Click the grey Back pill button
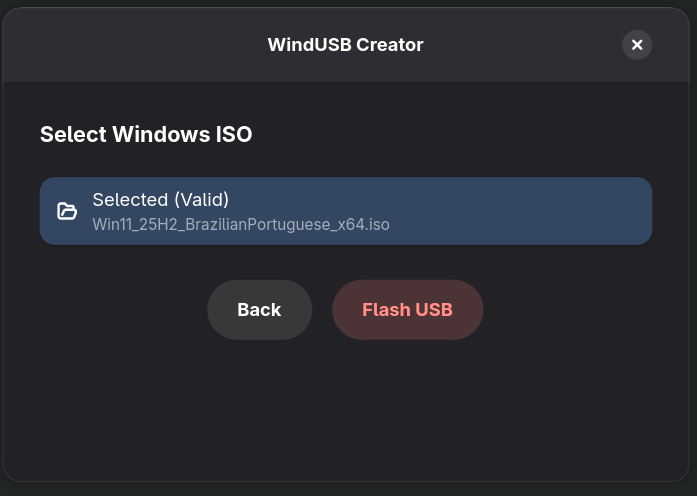 click(x=259, y=310)
